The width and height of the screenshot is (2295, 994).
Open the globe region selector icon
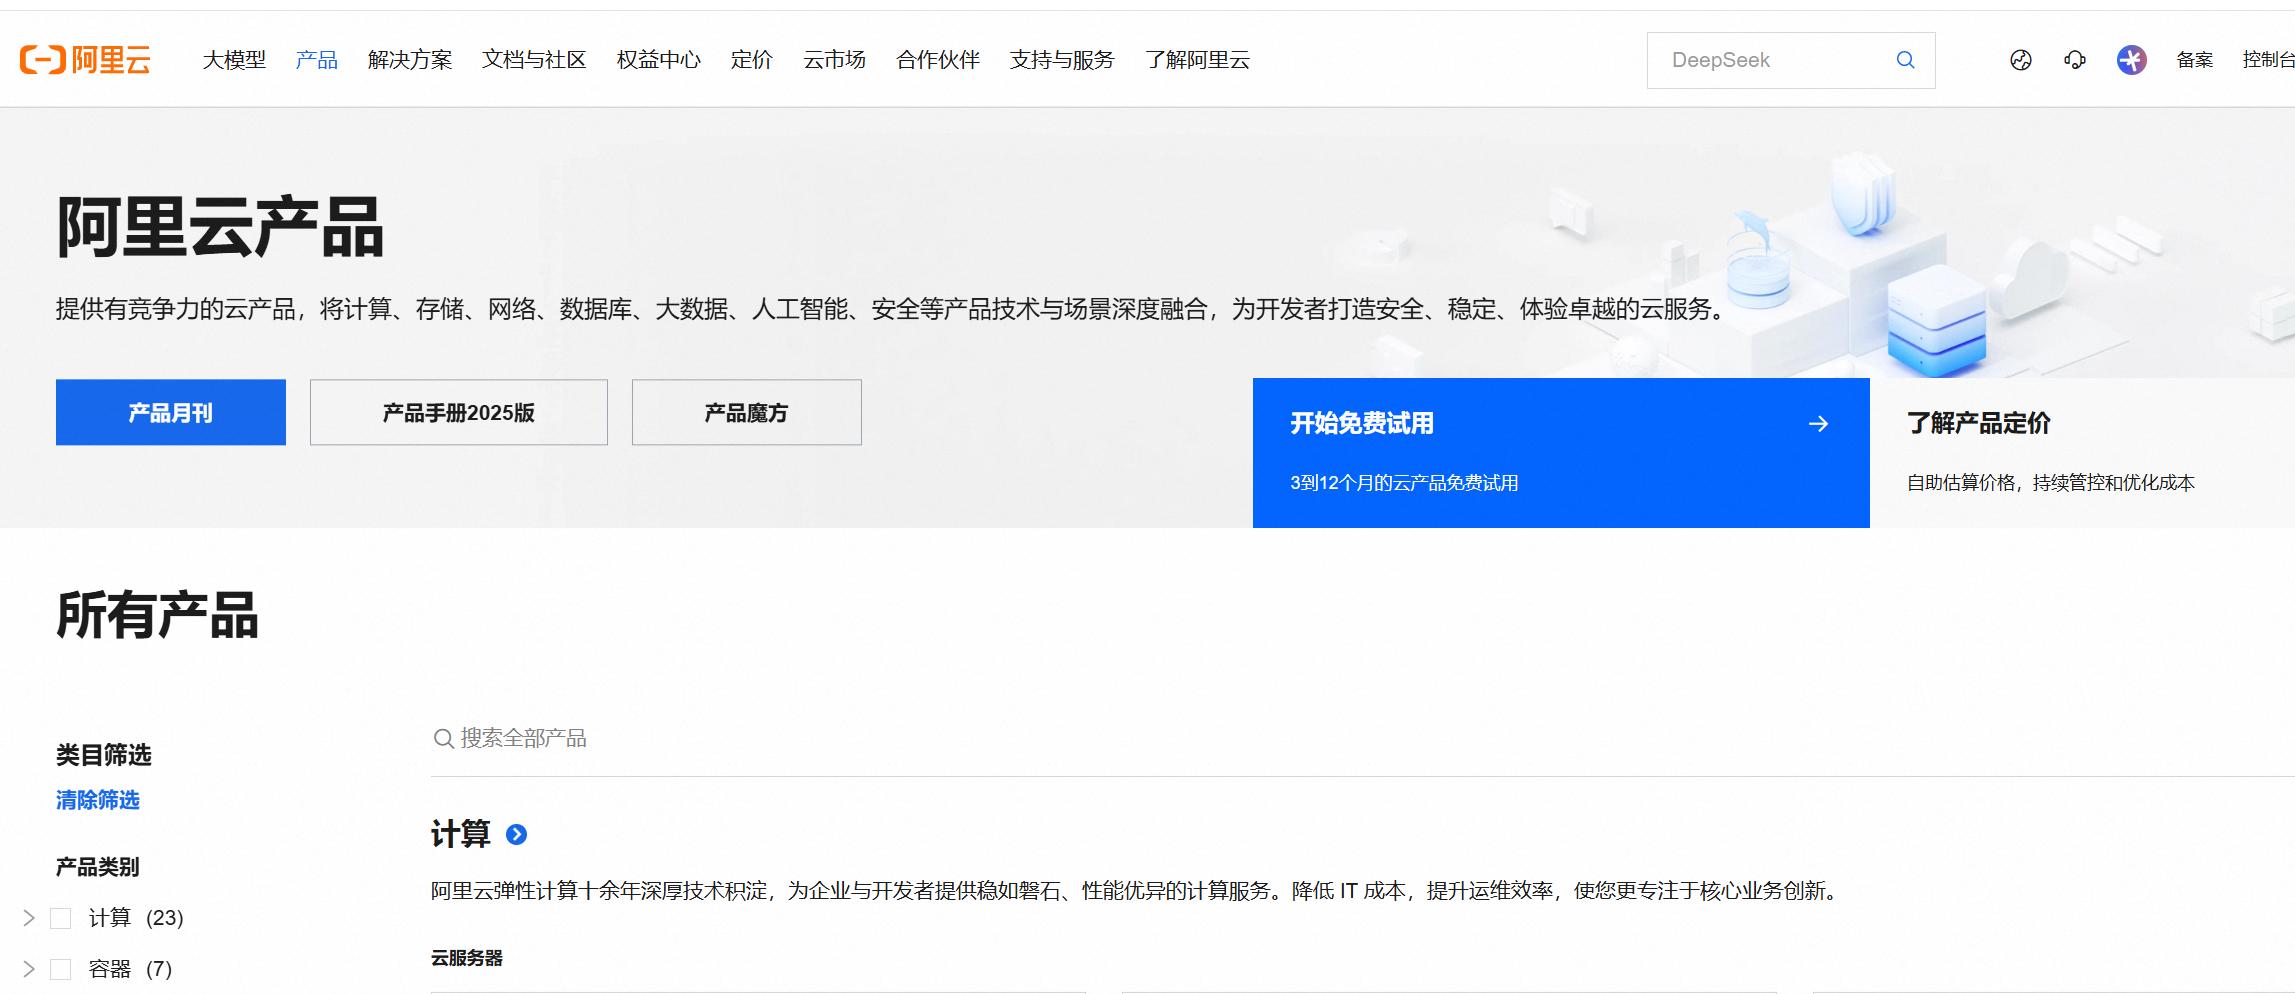2020,60
